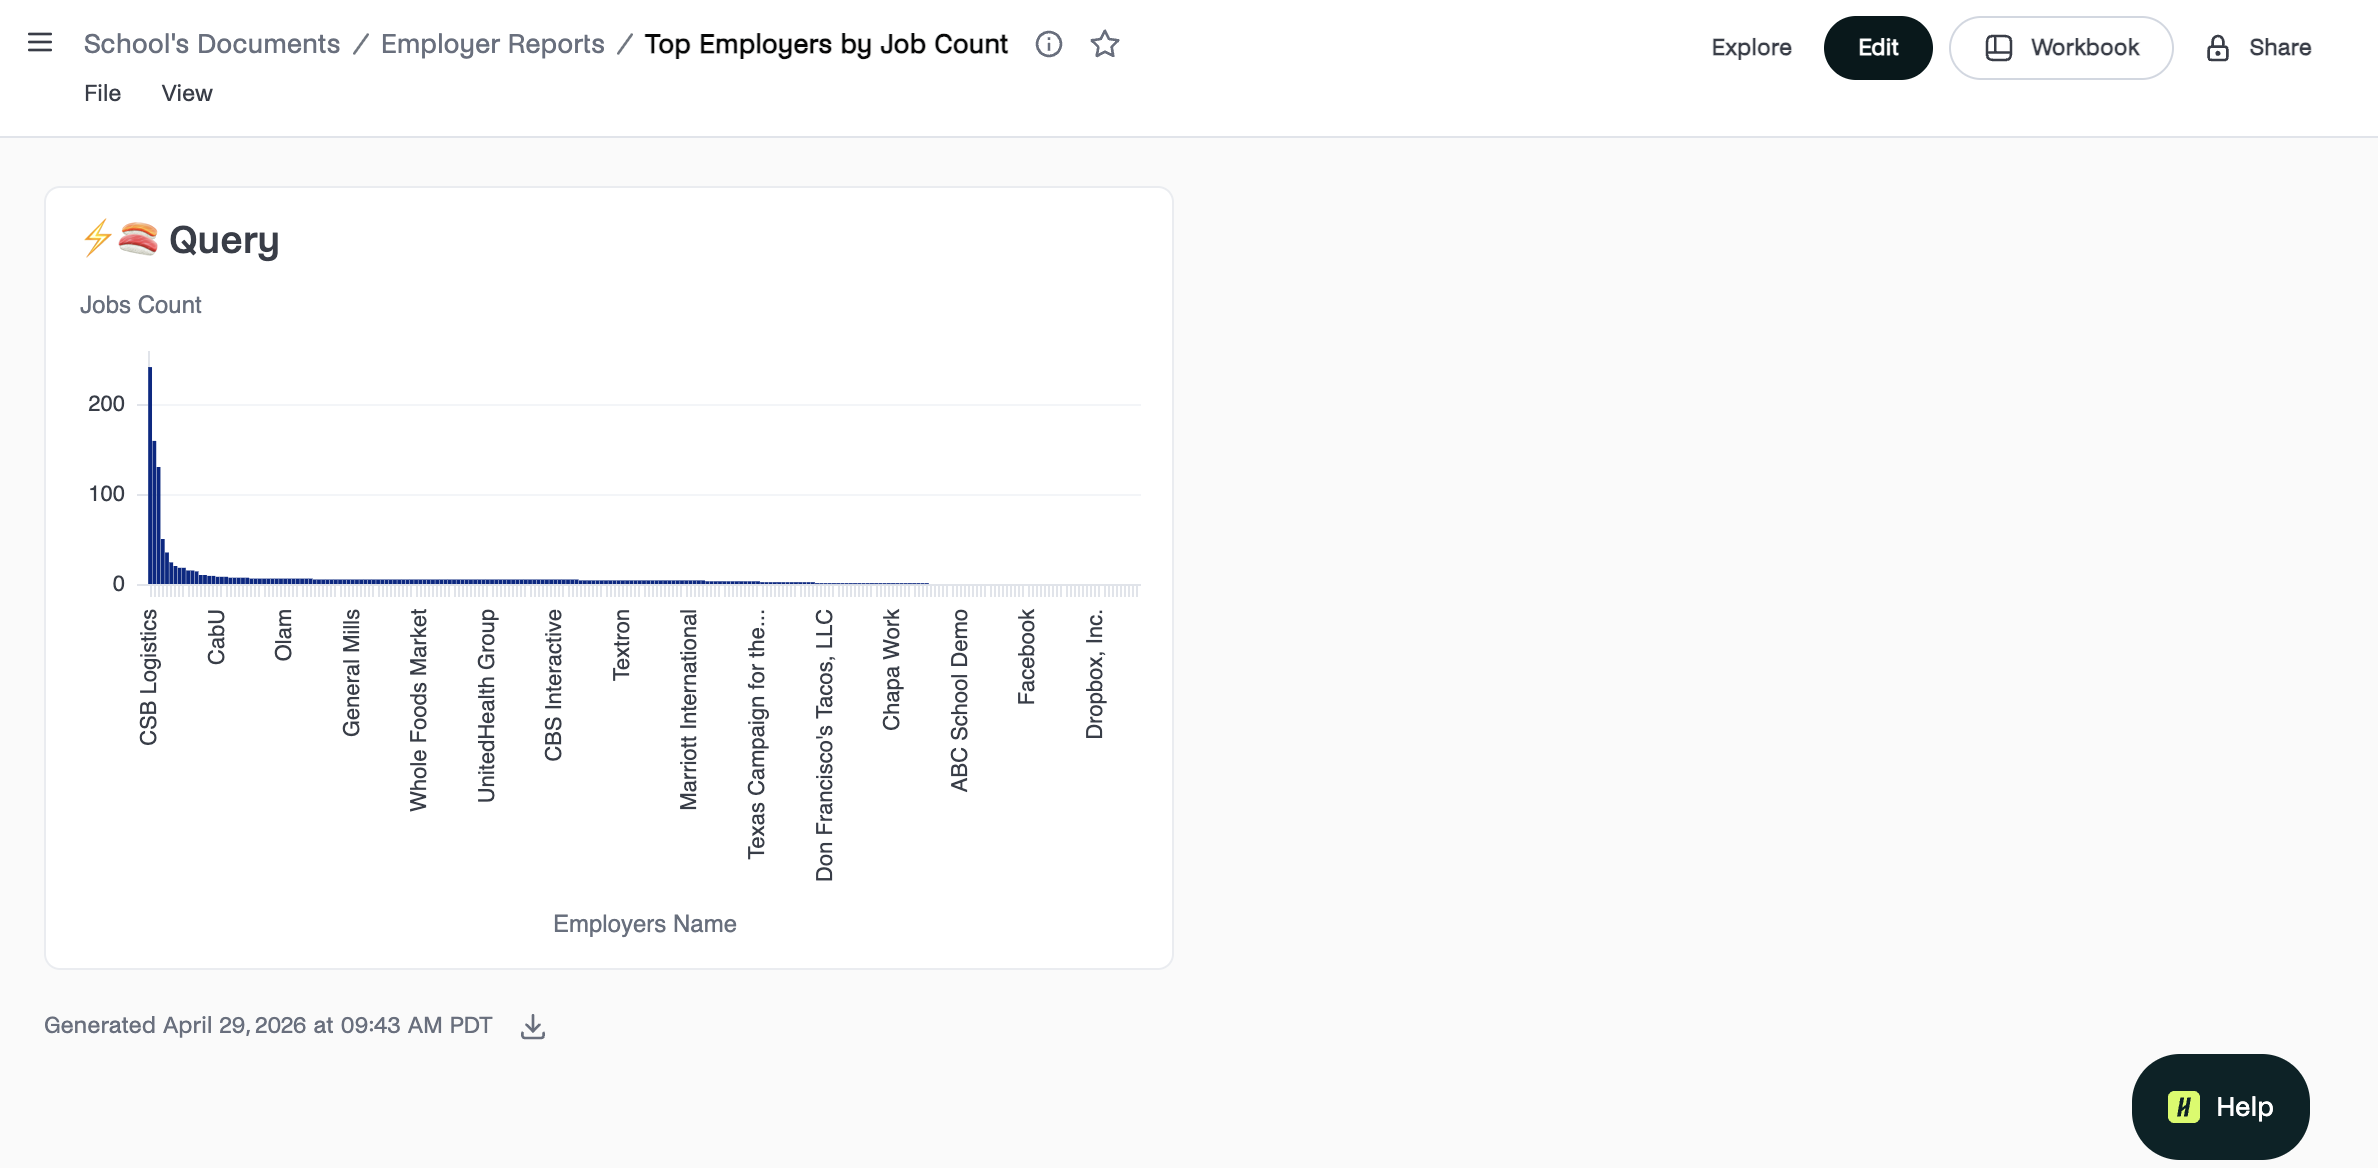
Task: Open the File menu
Action: click(x=102, y=93)
